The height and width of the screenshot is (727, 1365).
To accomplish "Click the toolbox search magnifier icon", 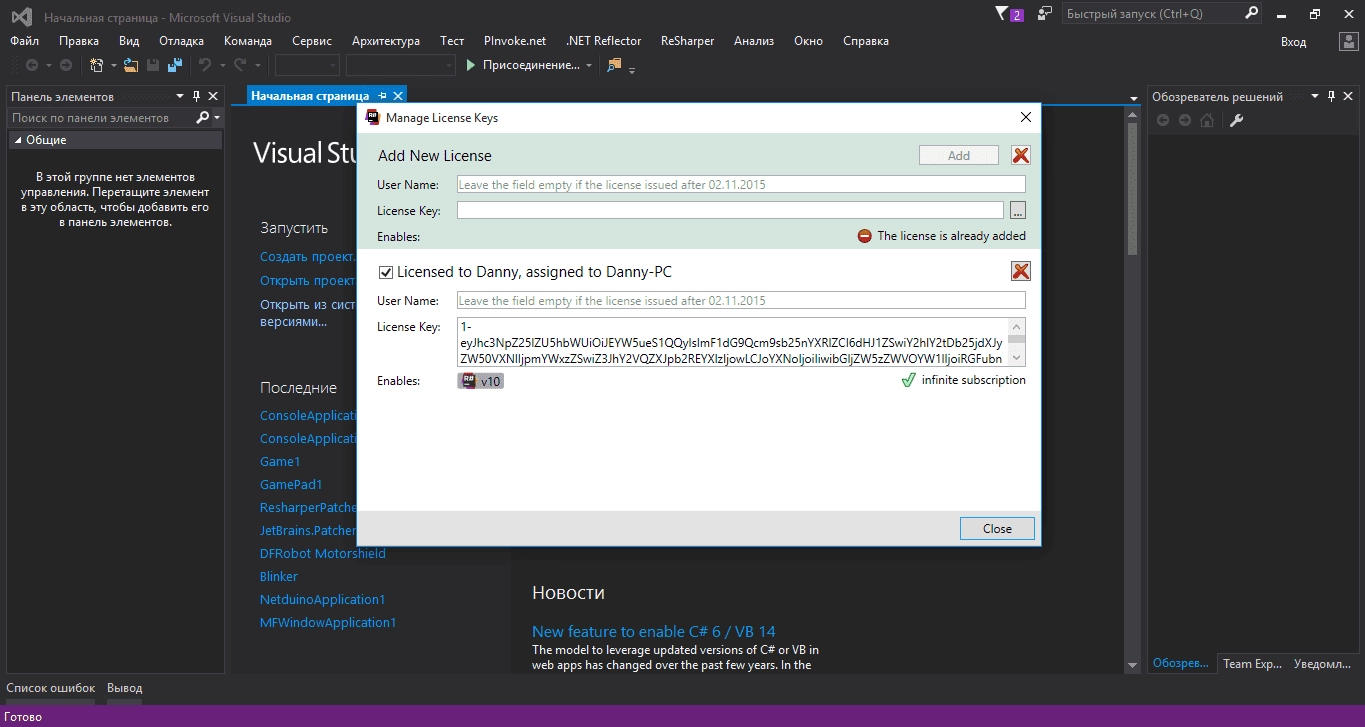I will tap(203, 117).
